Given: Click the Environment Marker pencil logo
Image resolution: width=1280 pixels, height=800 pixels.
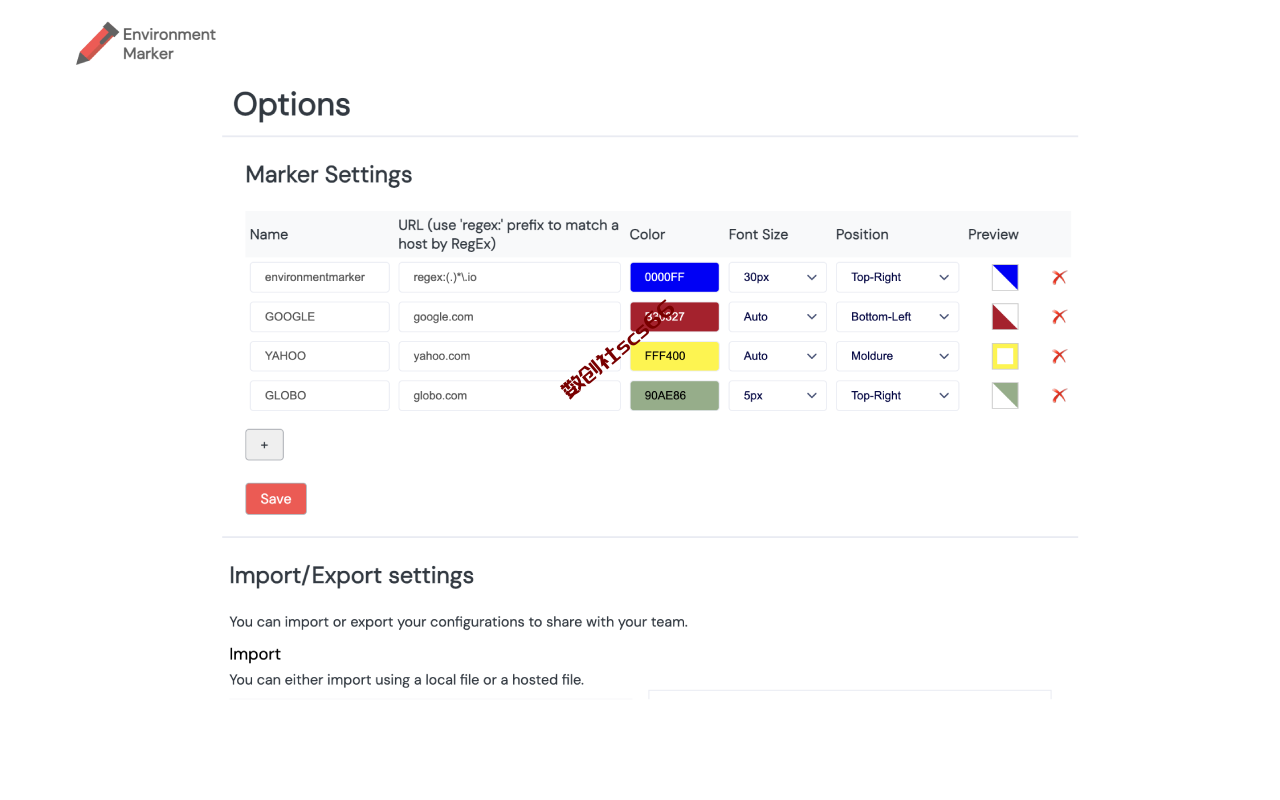Looking at the screenshot, I should [98, 44].
